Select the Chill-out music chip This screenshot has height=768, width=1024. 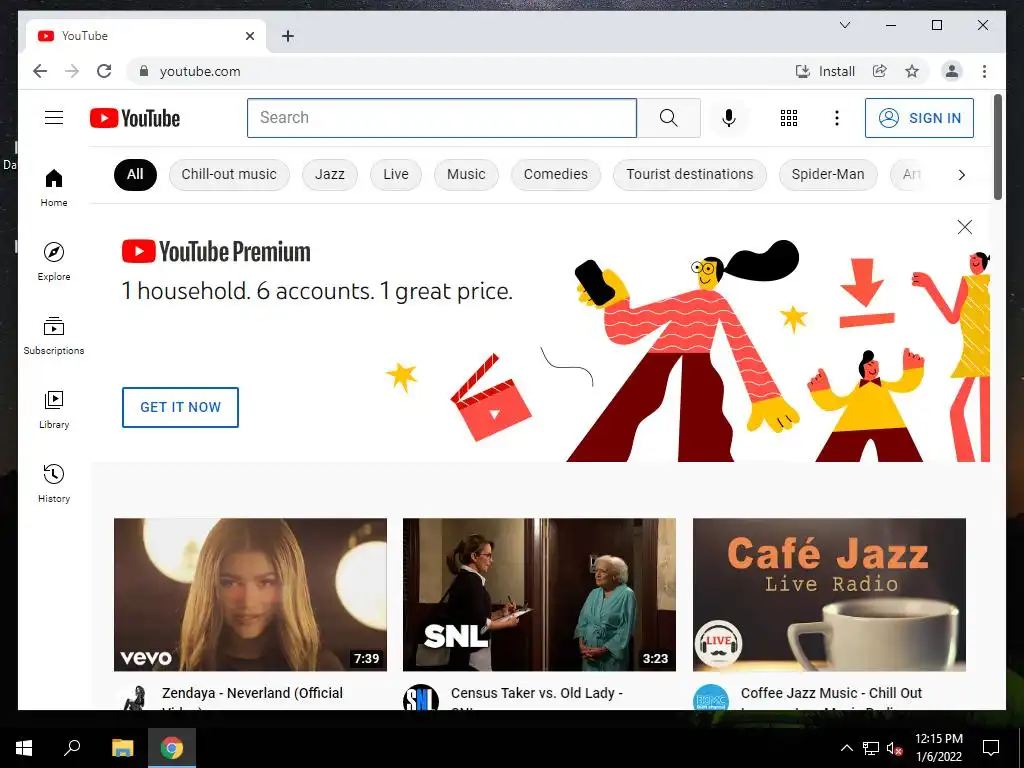(229, 174)
